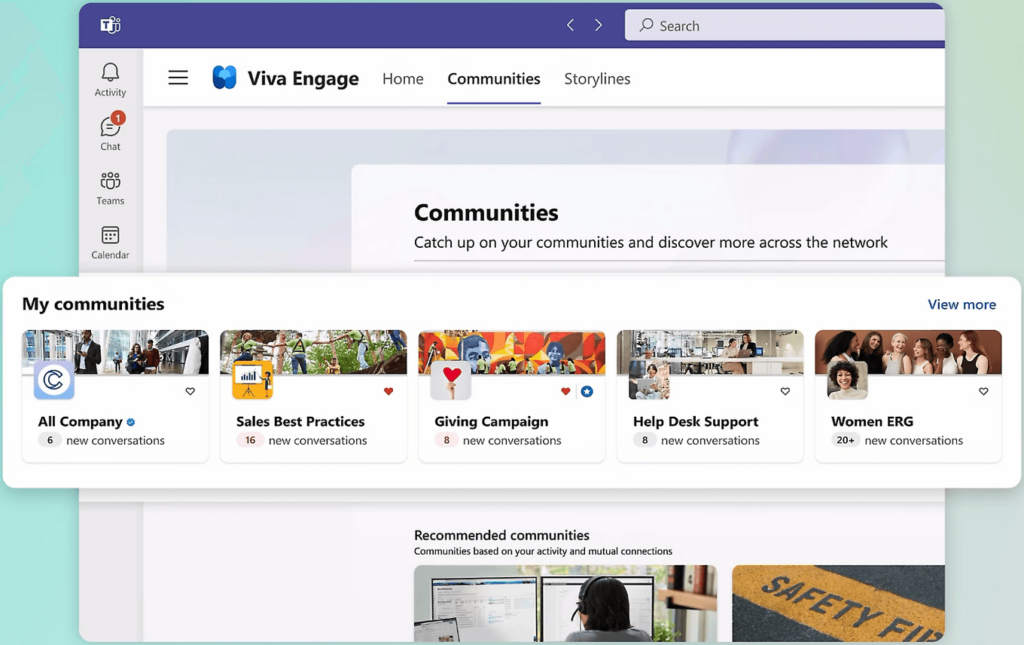Click the Search magnifier icon
The width and height of the screenshot is (1024, 645).
646,25
